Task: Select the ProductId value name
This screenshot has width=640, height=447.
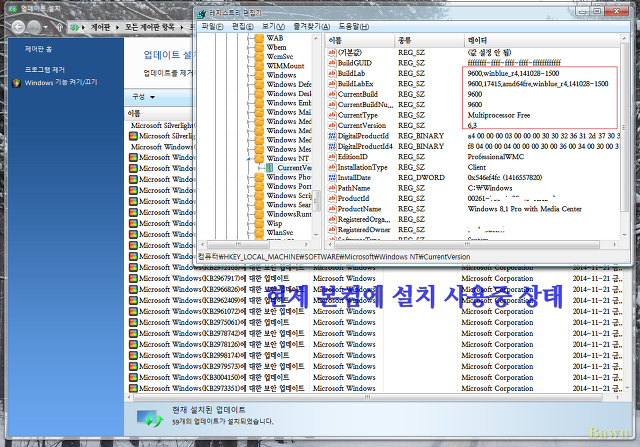Action: pyautogui.click(x=353, y=198)
